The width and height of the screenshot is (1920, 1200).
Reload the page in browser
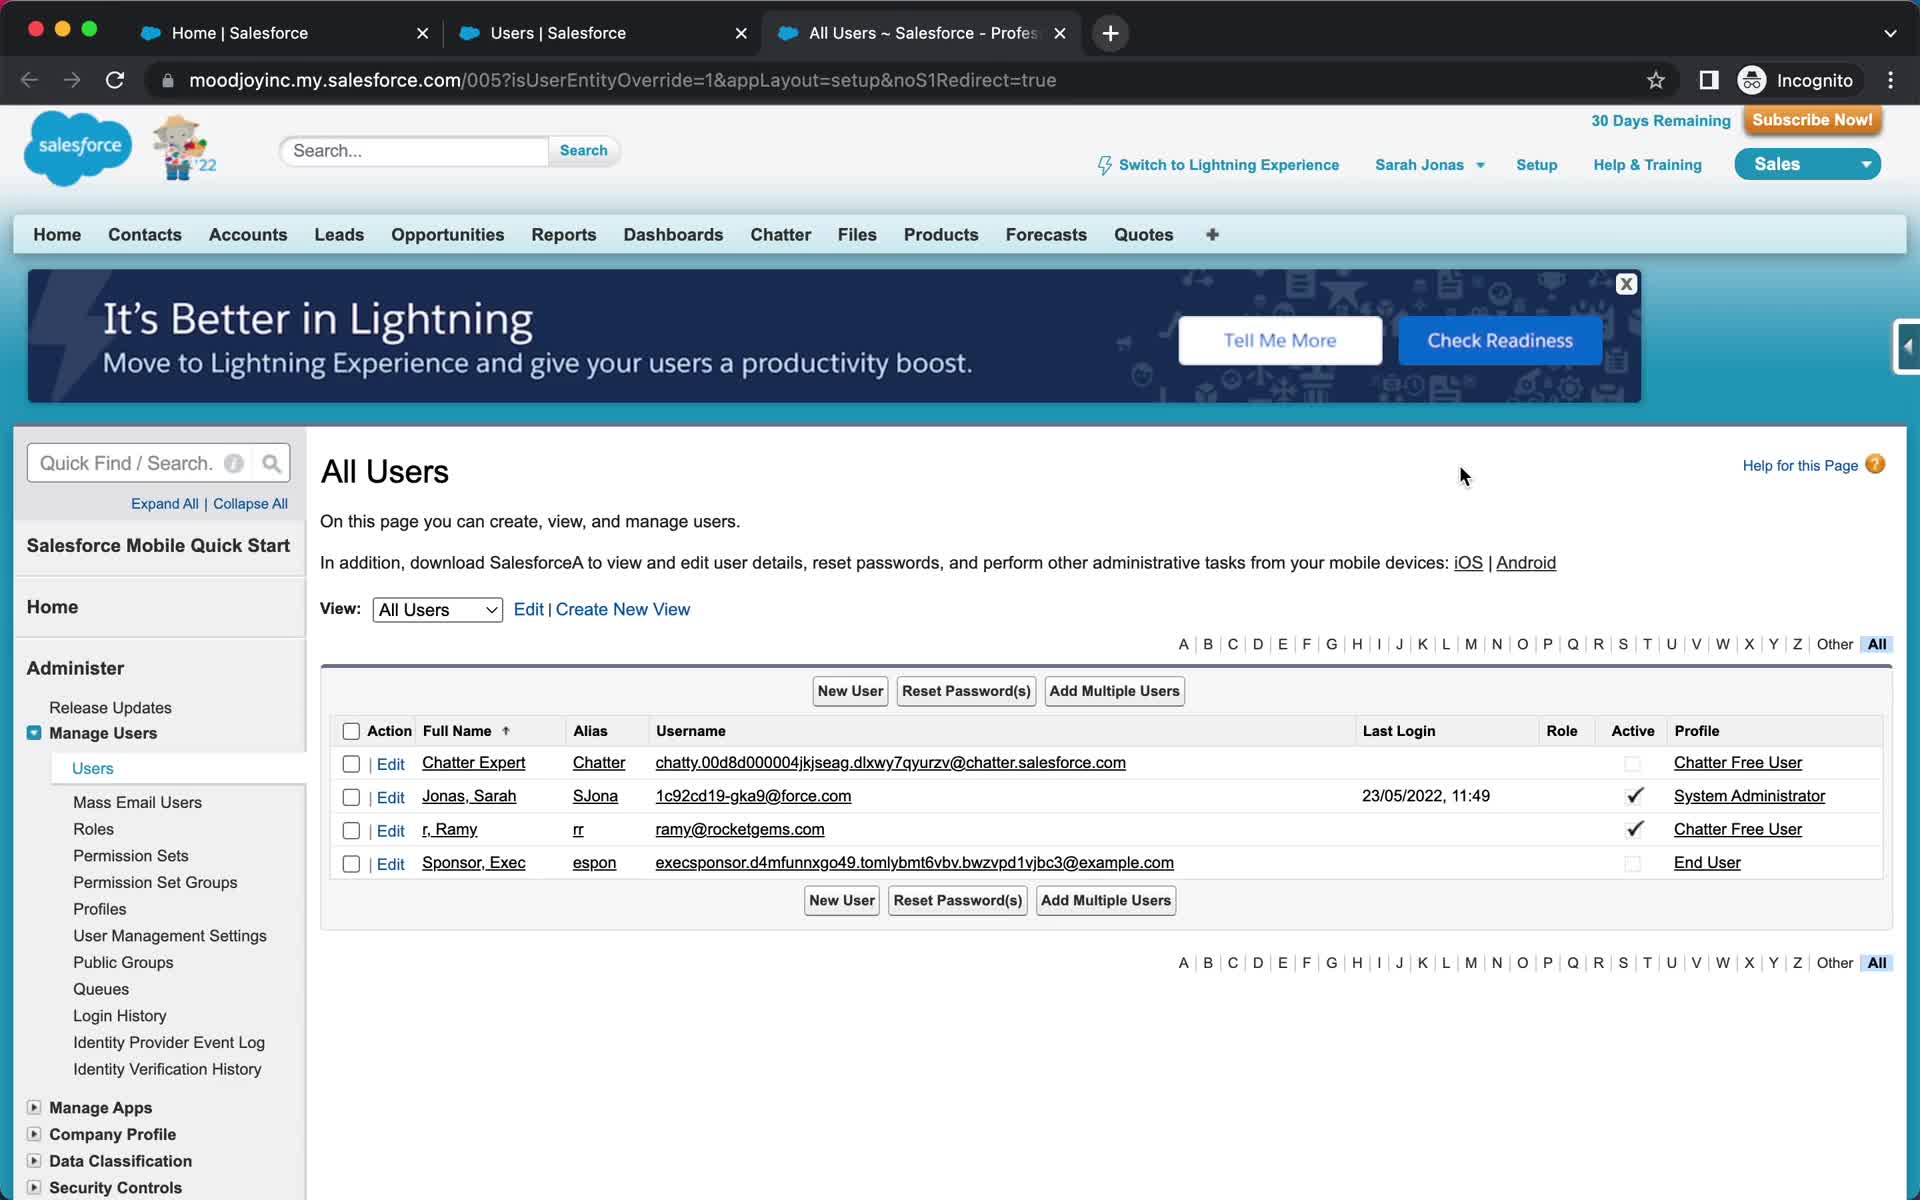(x=115, y=80)
